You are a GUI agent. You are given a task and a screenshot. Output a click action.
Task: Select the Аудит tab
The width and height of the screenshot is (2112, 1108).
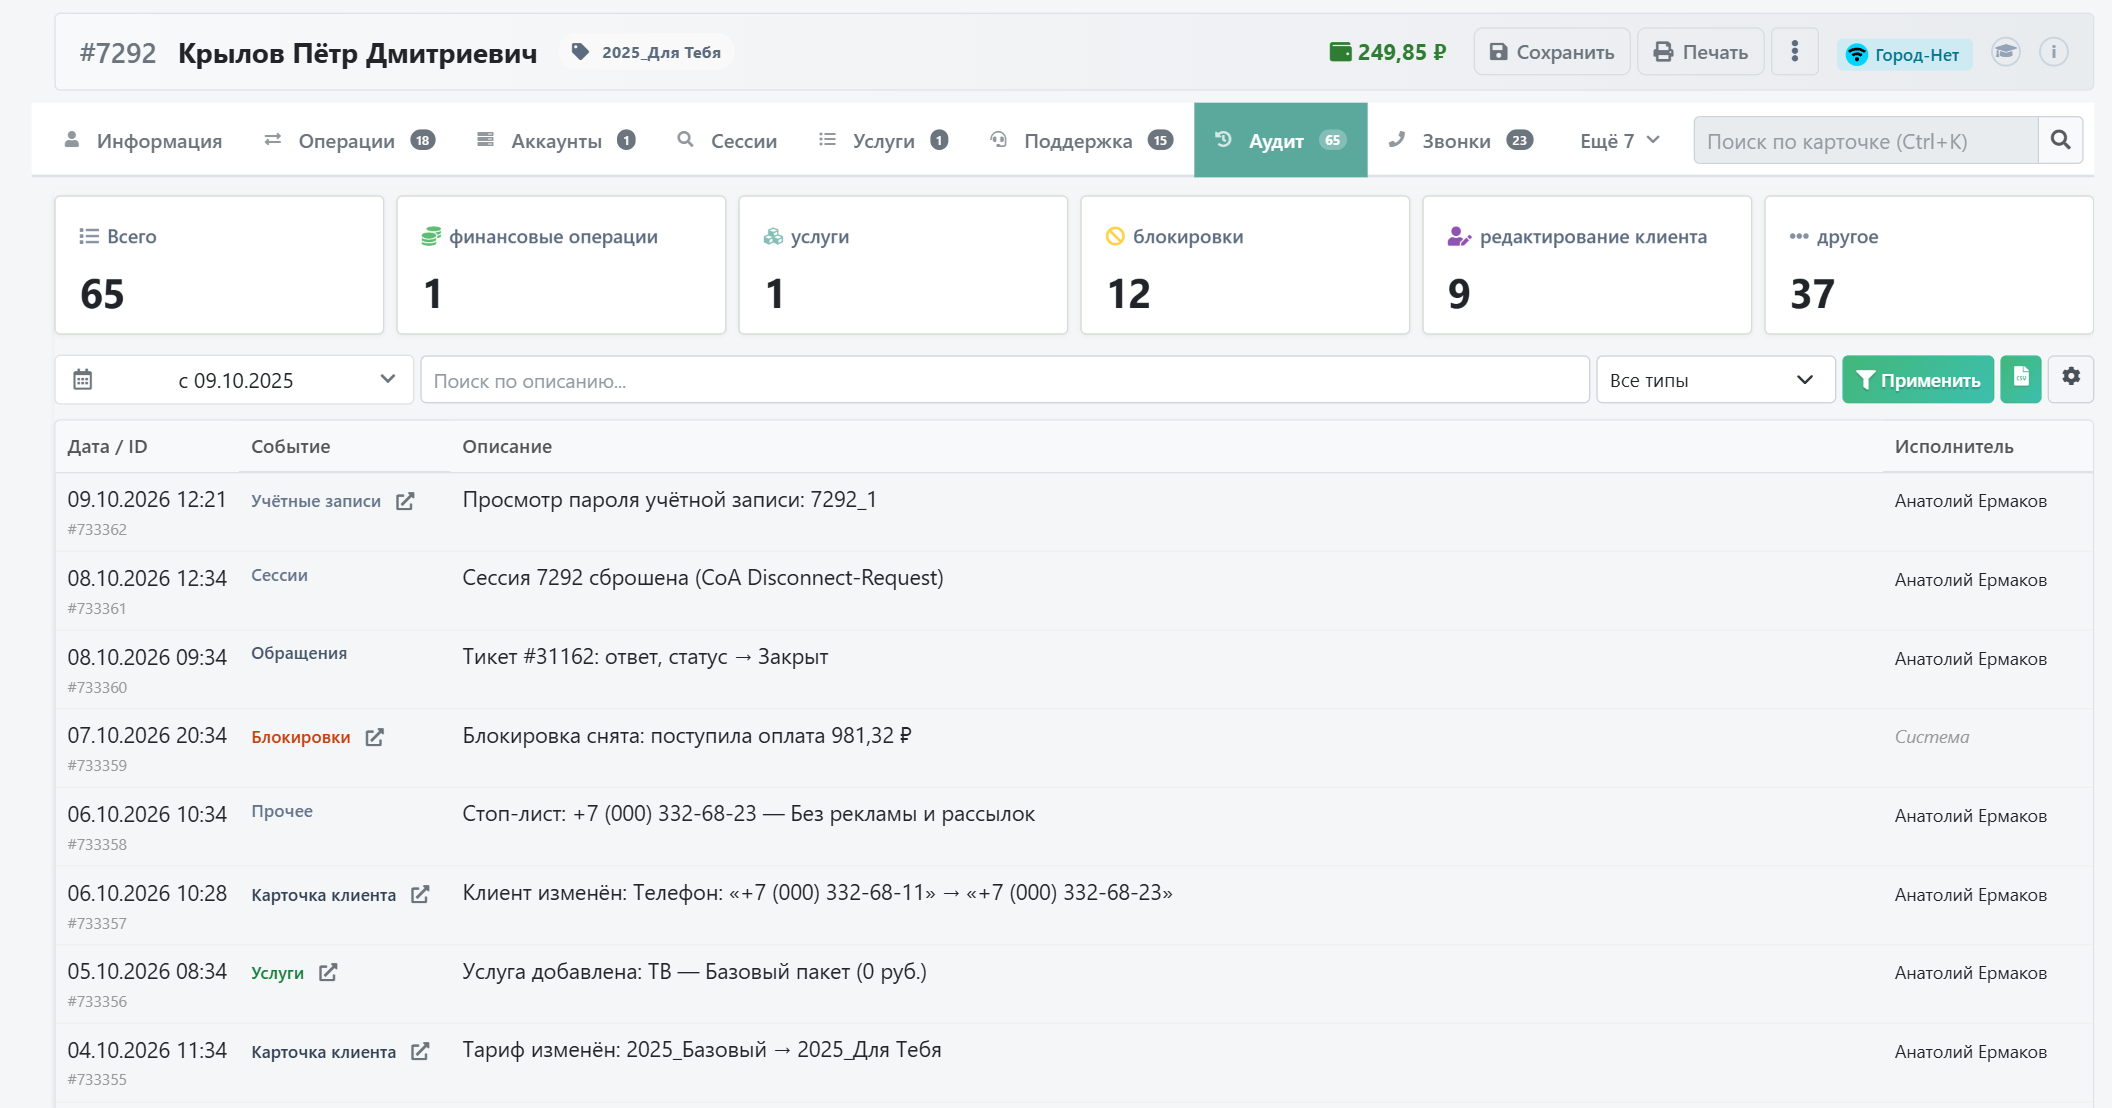(1280, 140)
